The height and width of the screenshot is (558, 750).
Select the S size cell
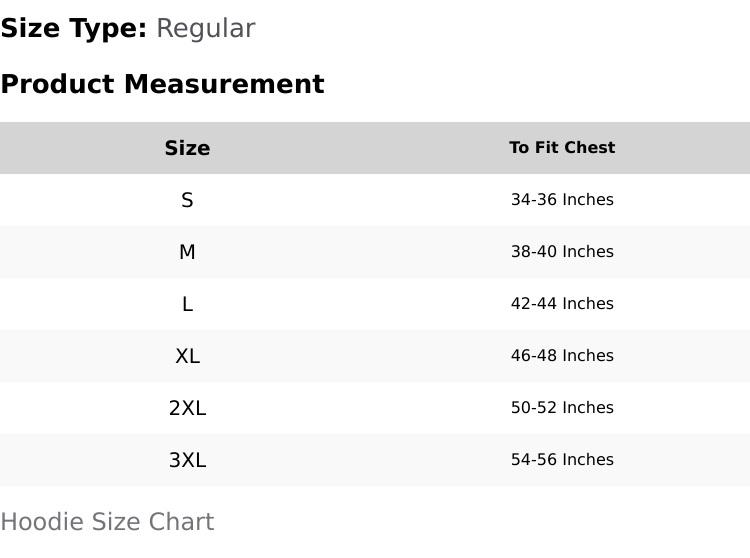[187, 200]
